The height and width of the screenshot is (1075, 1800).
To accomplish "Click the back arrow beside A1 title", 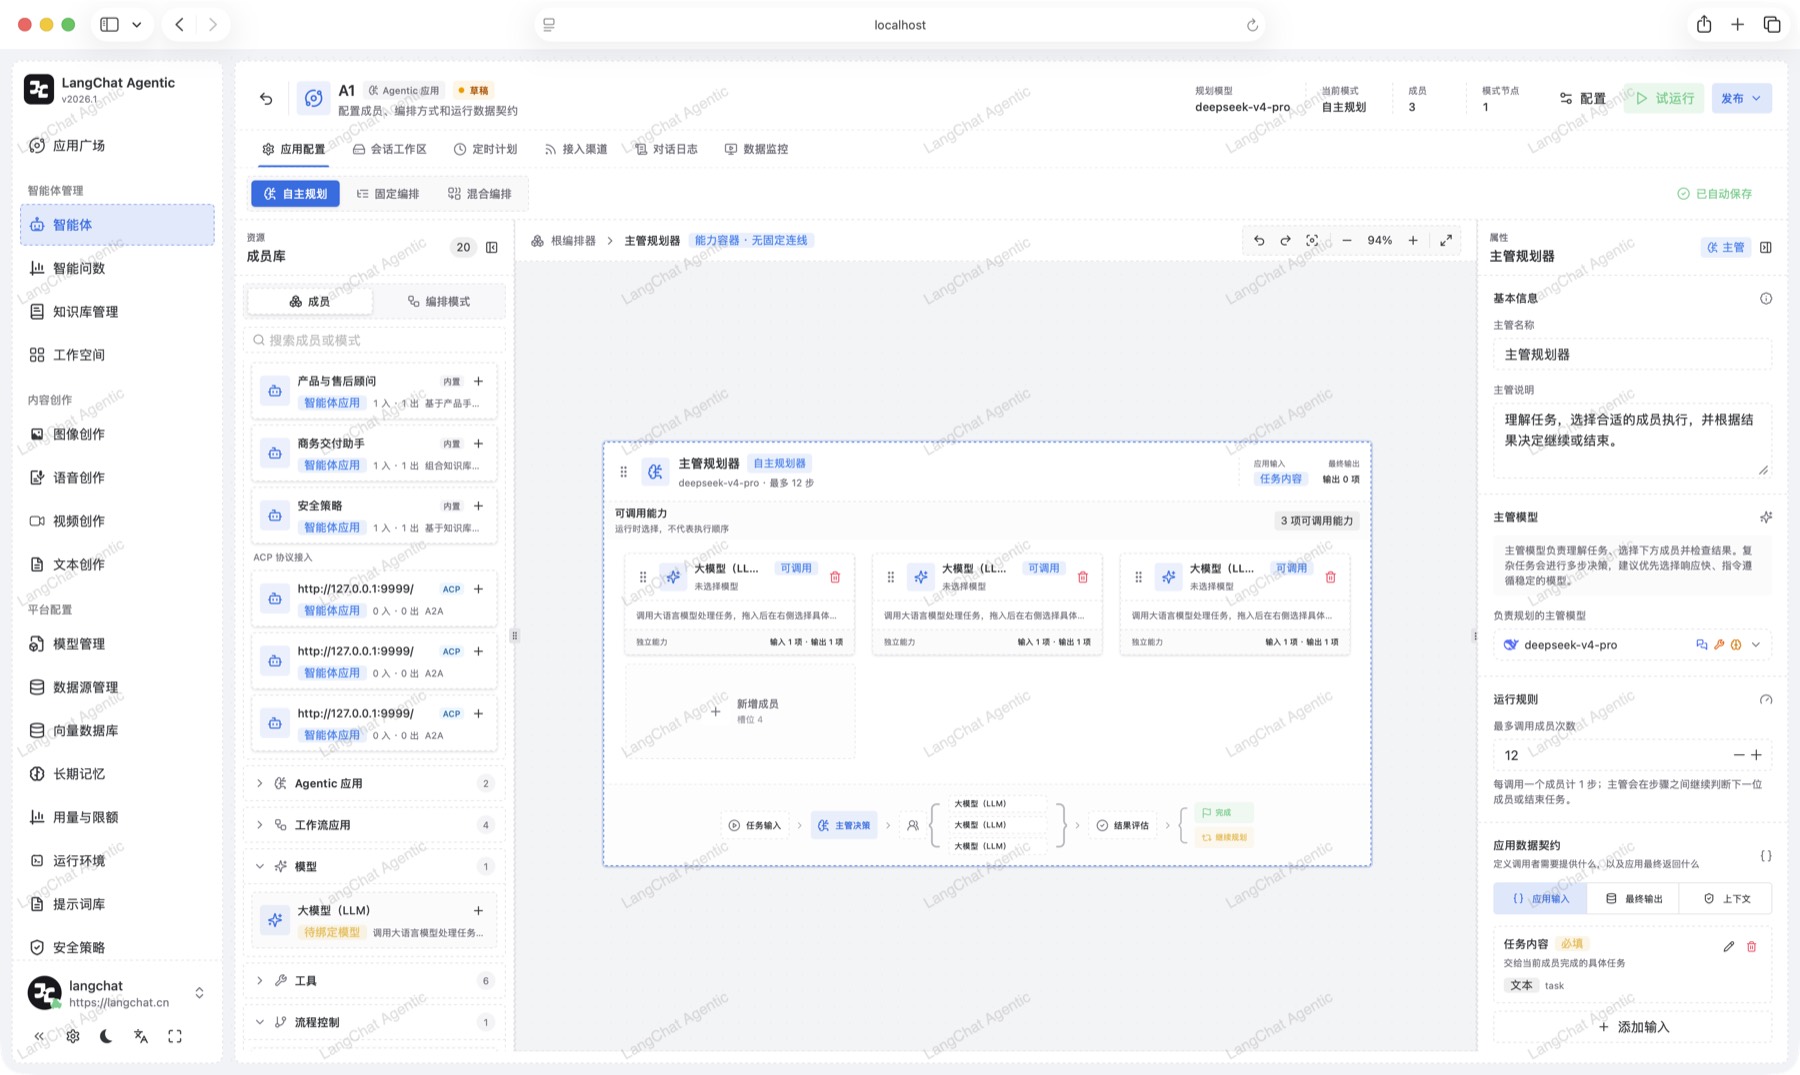I will click(x=266, y=98).
